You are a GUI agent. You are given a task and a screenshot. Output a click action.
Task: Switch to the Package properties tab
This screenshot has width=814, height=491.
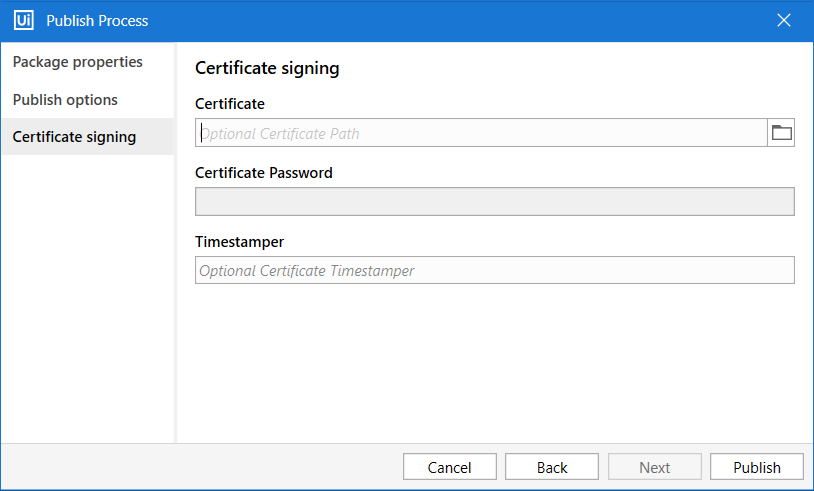[x=78, y=62]
